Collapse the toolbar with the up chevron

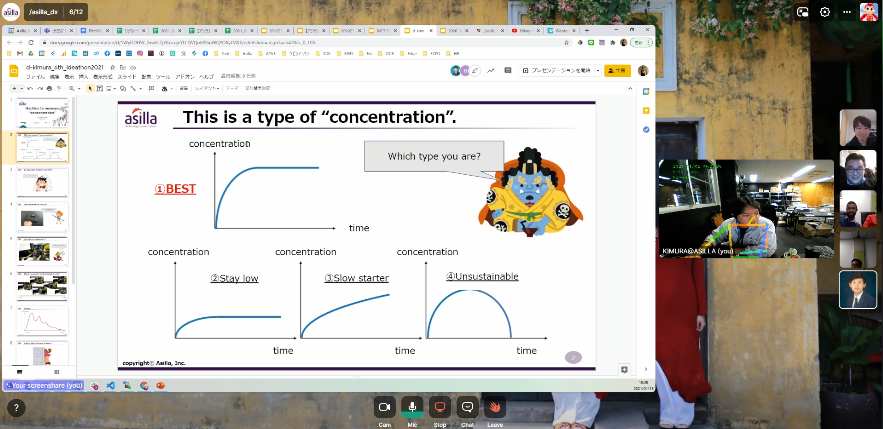click(x=630, y=88)
